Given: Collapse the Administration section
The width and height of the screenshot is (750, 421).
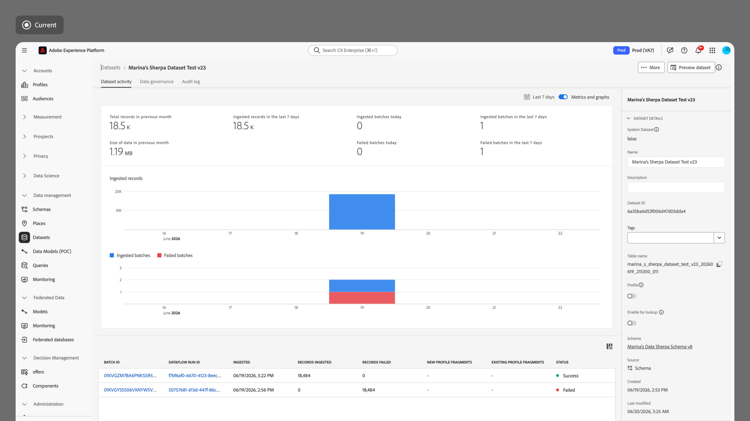Looking at the screenshot, I should click(24, 404).
